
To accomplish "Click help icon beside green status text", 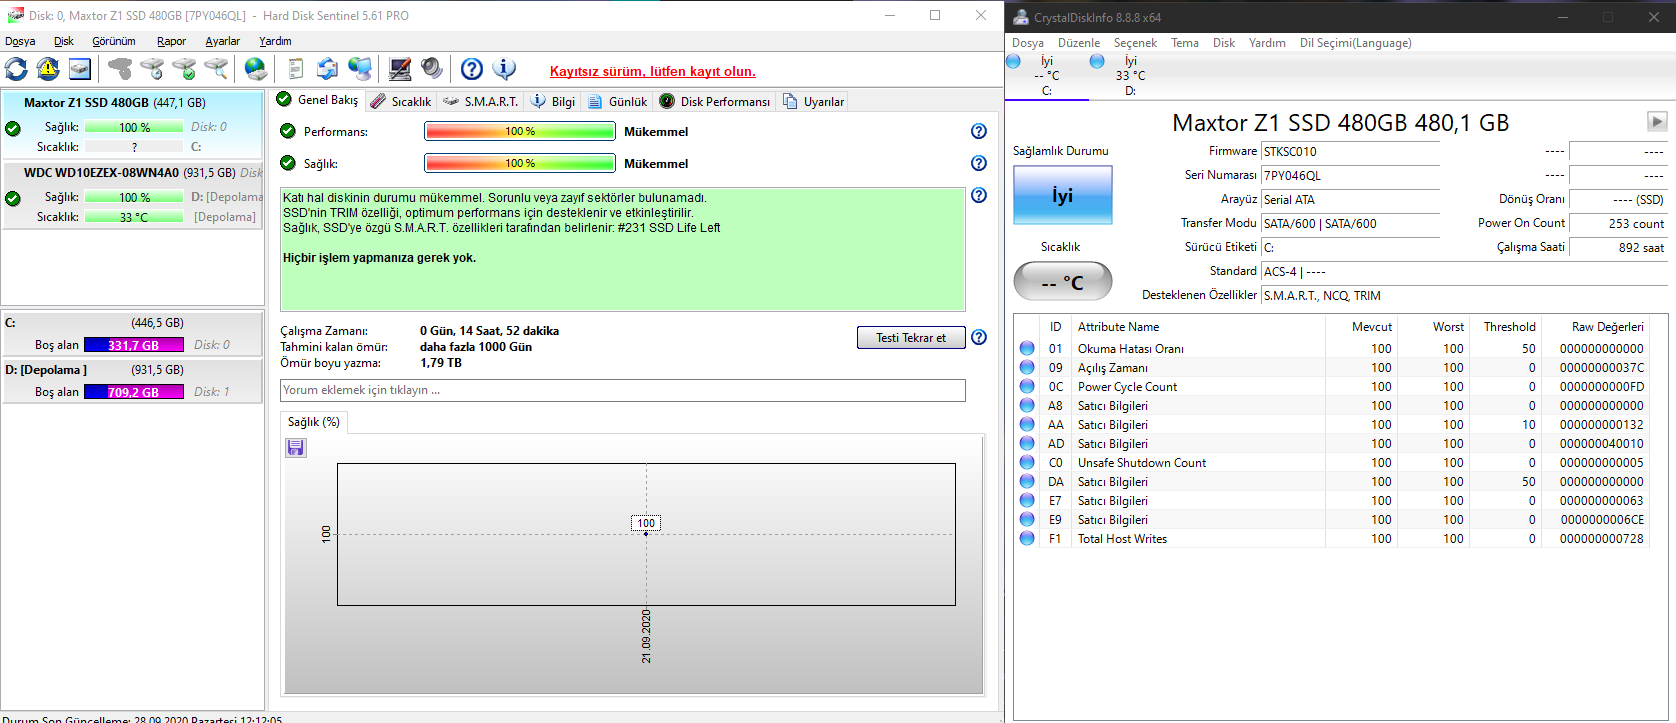I will click(979, 195).
